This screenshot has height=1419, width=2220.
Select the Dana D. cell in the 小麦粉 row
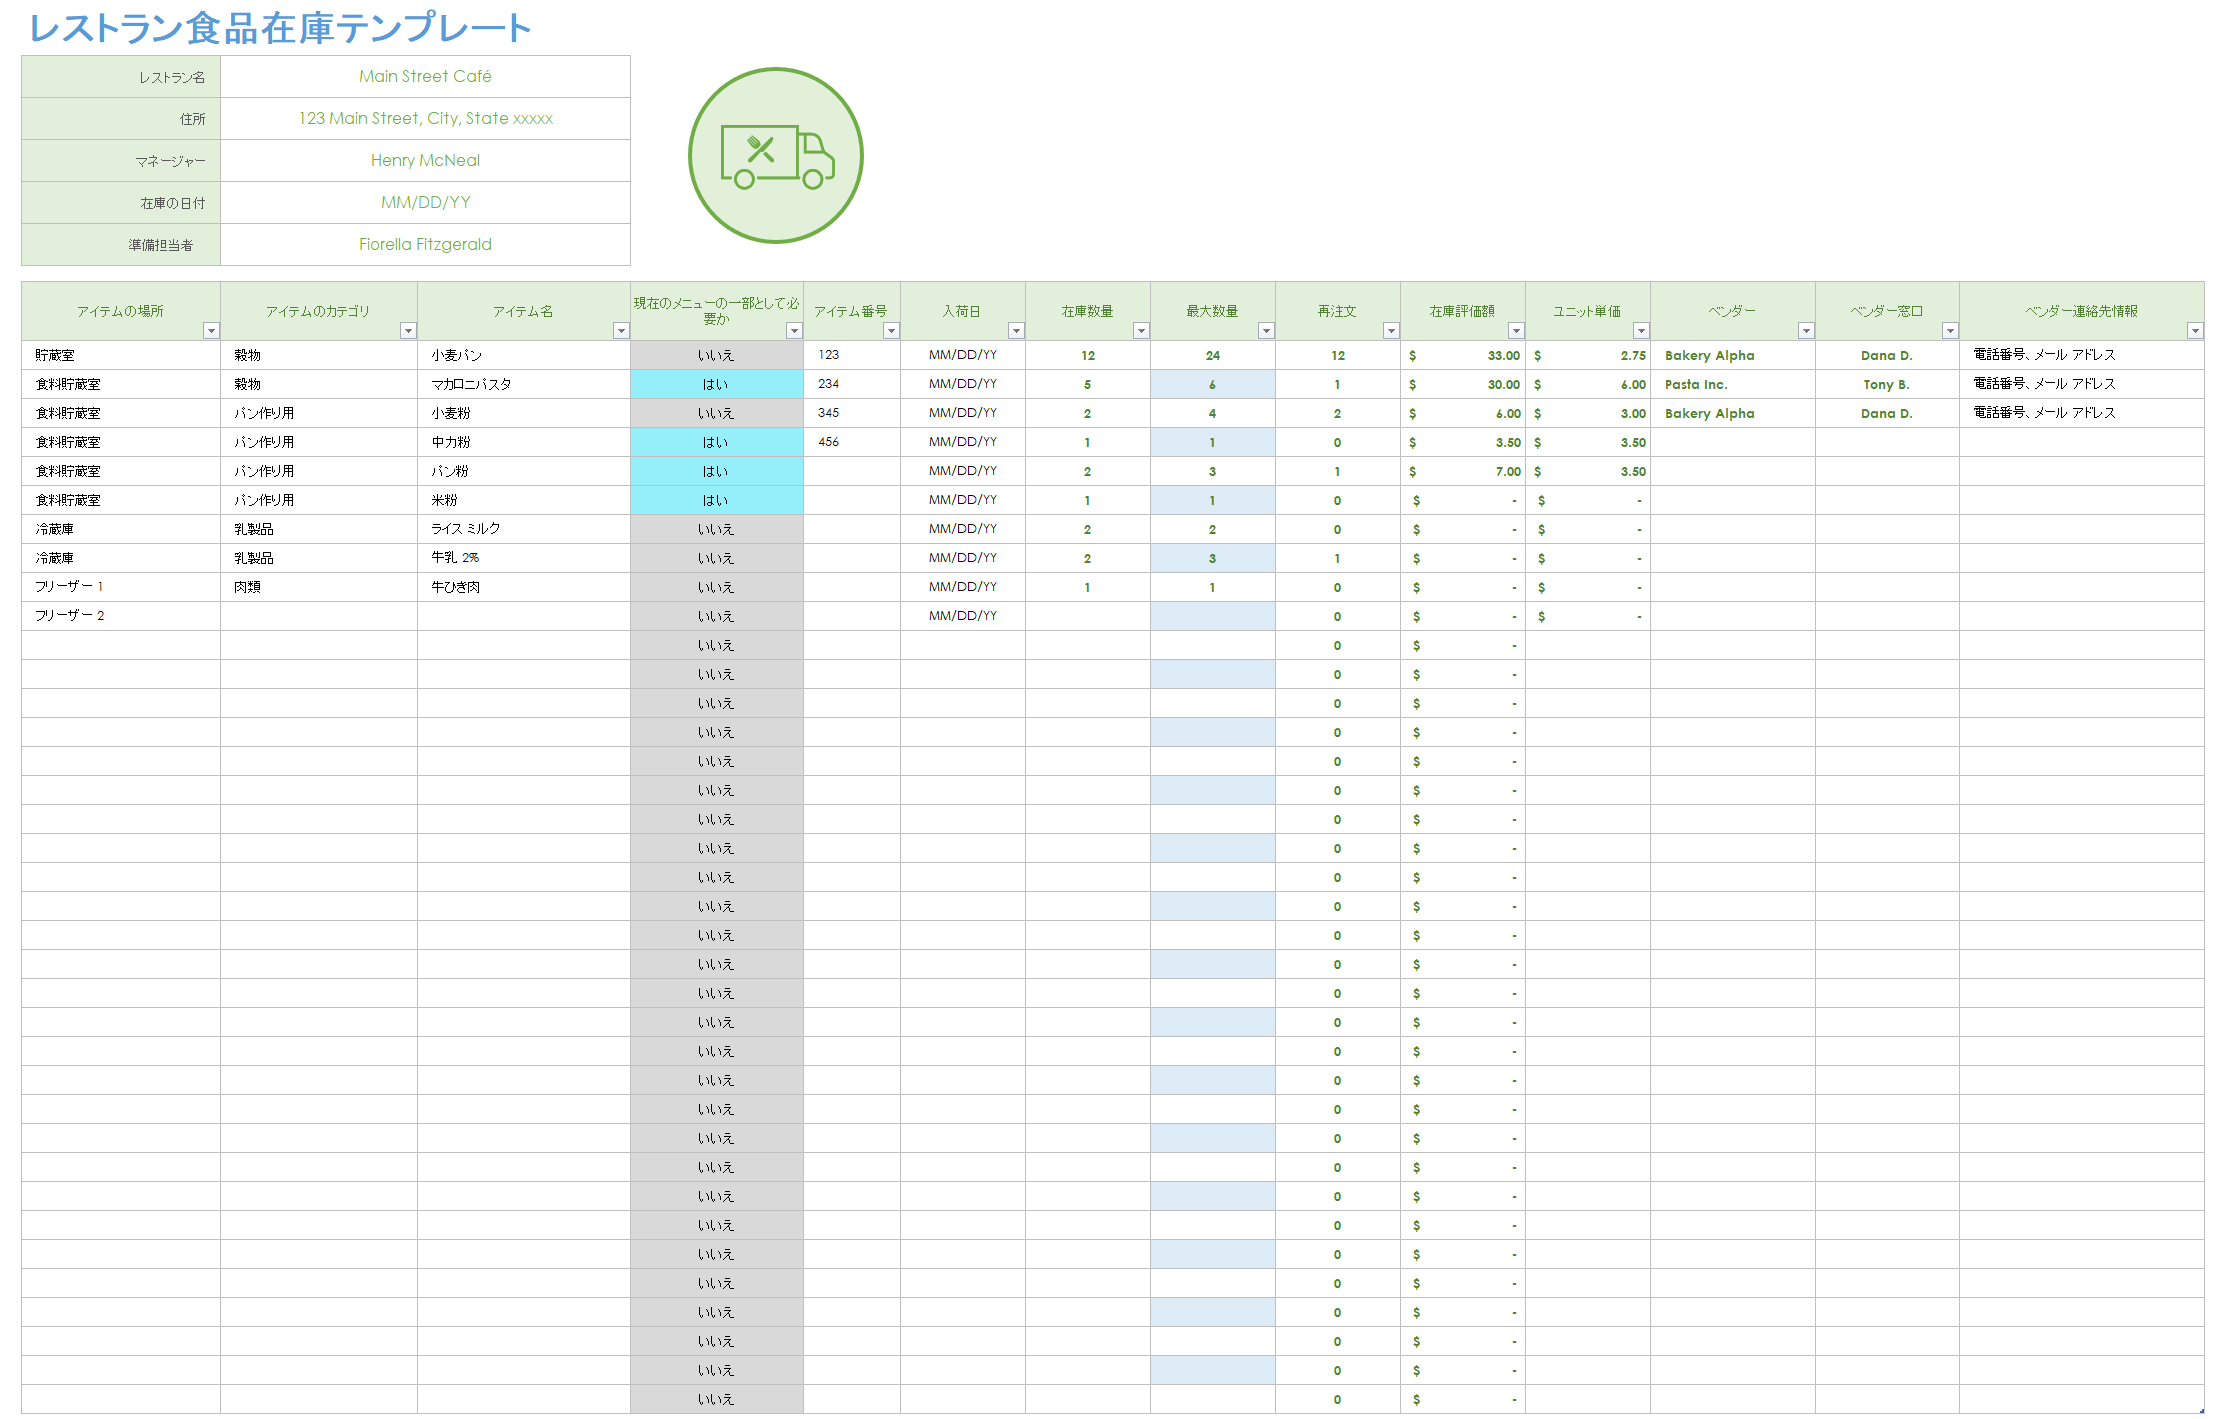(1887, 413)
